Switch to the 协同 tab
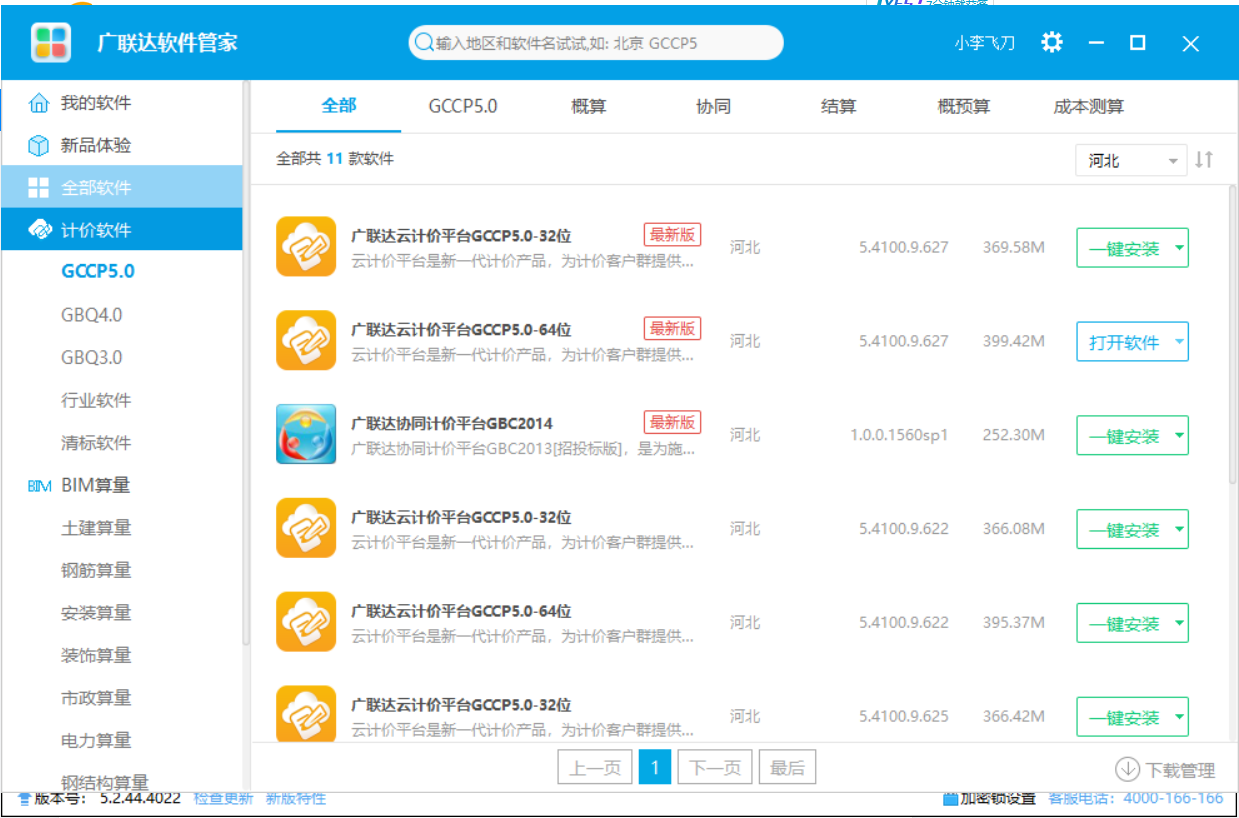The image size is (1239, 818). (x=713, y=106)
